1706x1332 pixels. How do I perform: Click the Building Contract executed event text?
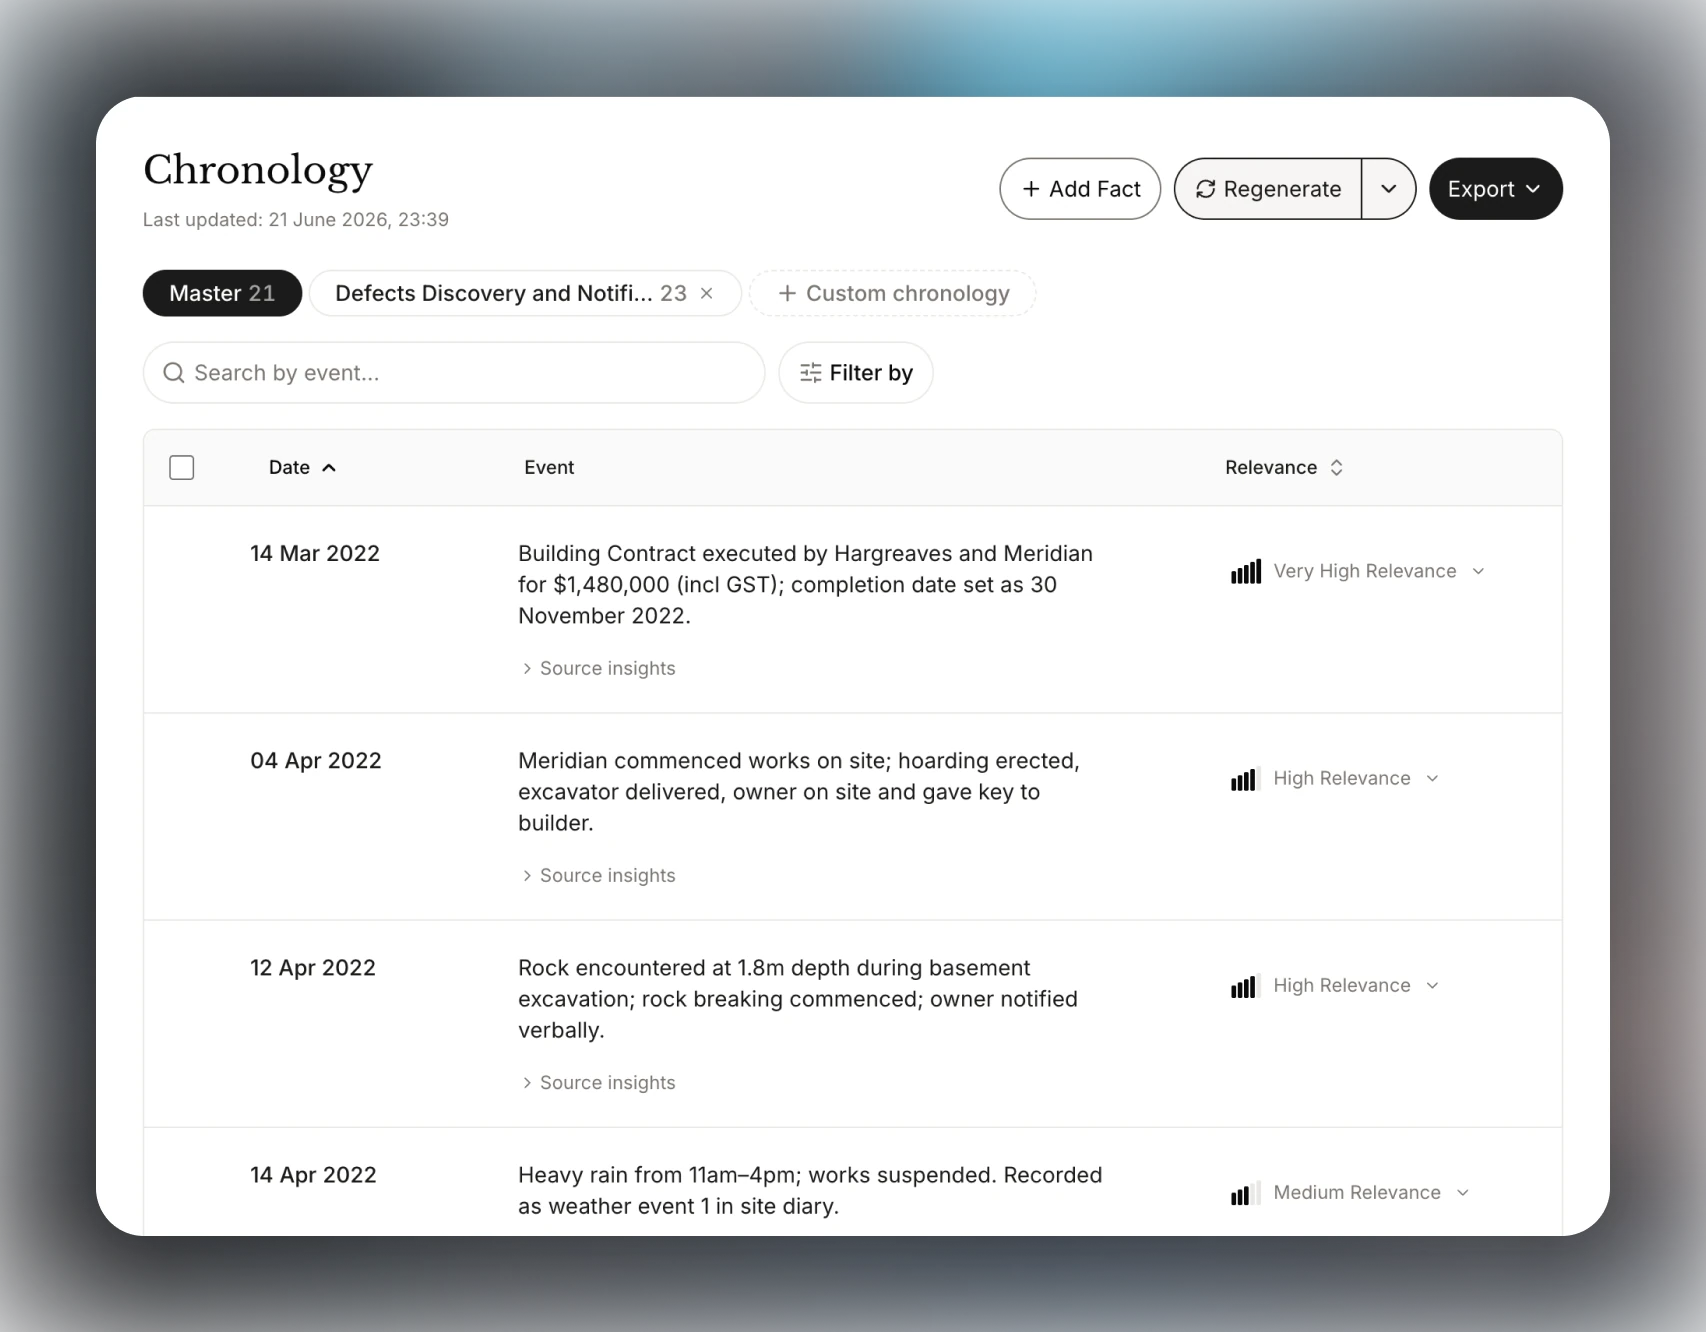pyautogui.click(x=806, y=584)
